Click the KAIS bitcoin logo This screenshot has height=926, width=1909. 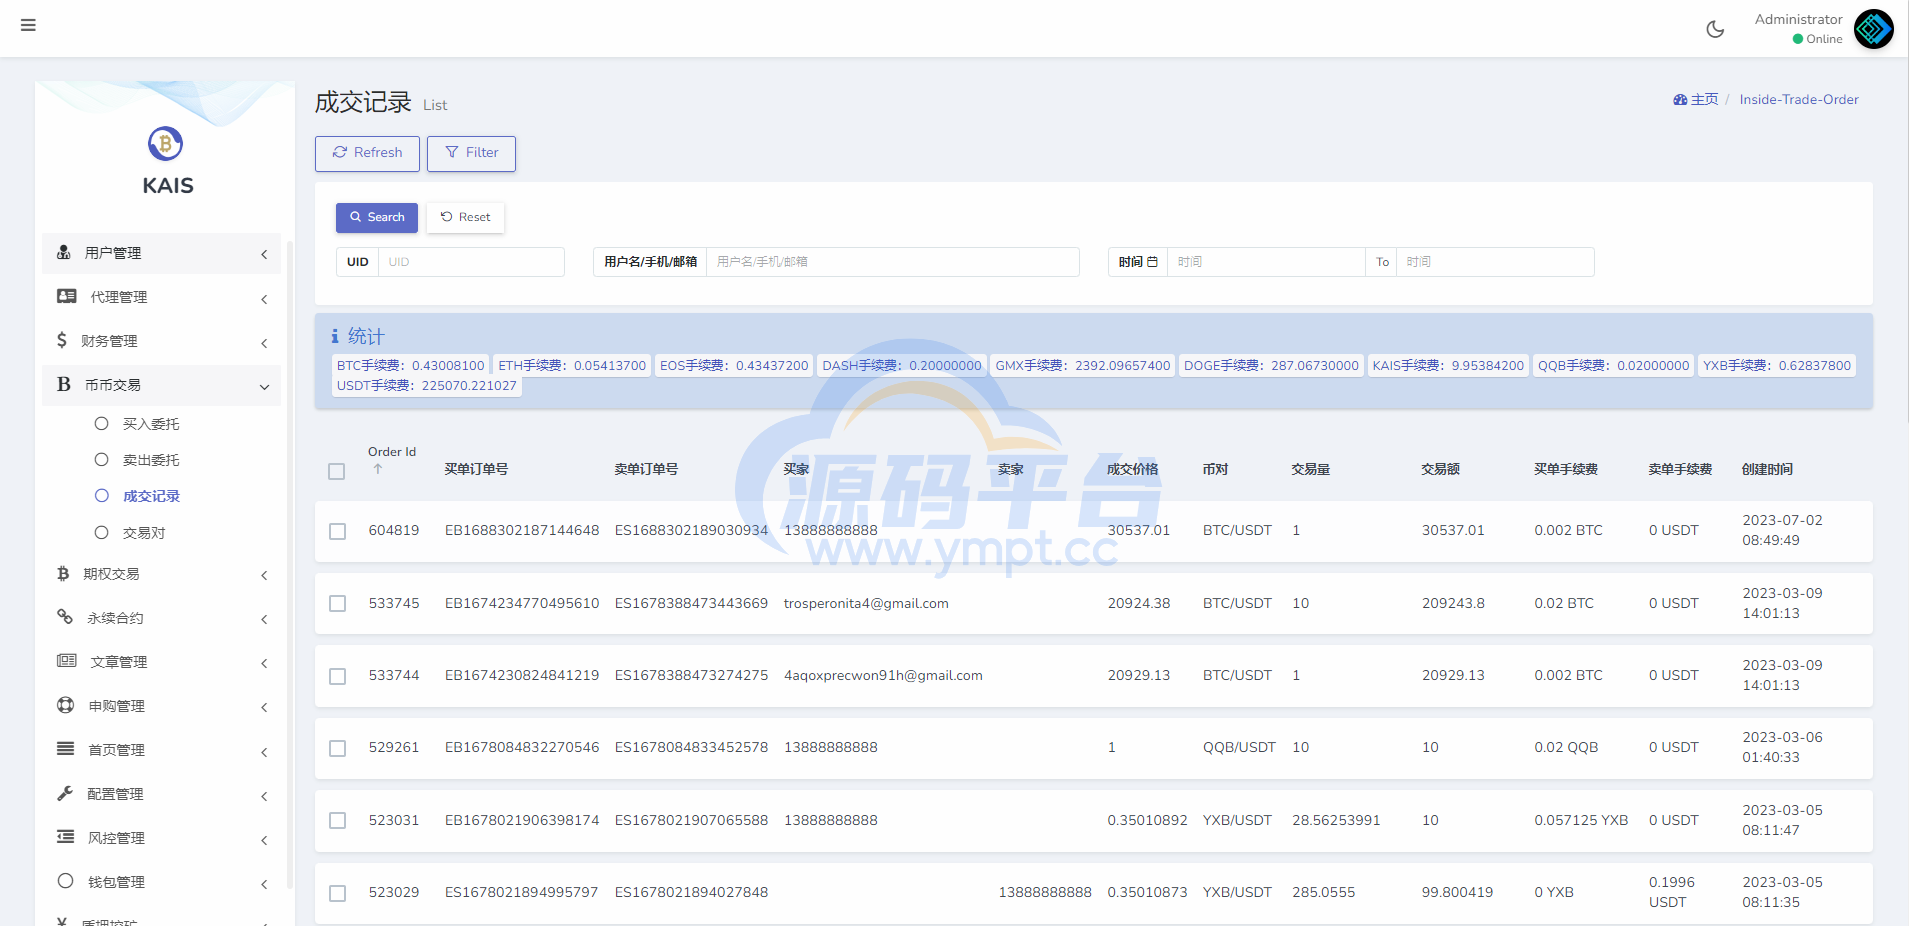(x=166, y=144)
